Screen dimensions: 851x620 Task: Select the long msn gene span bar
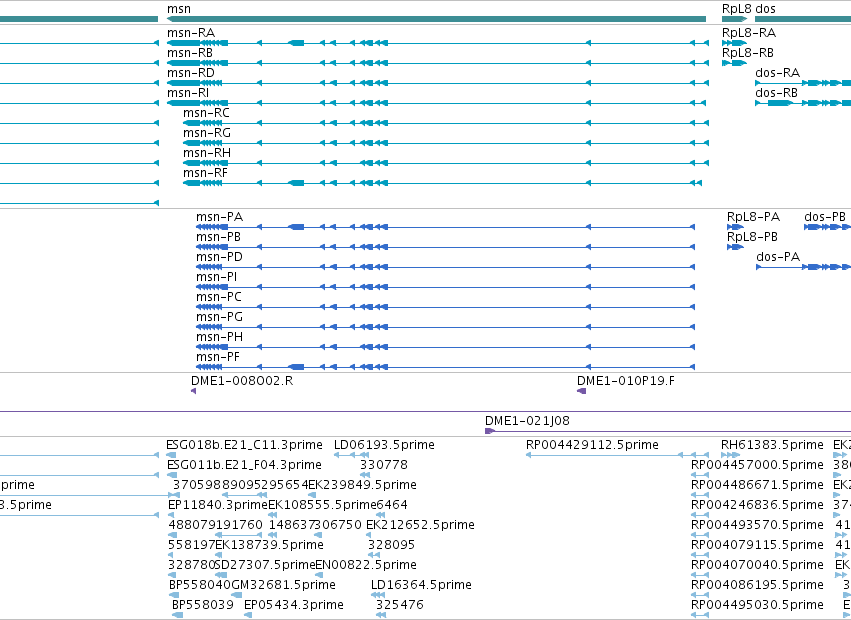pos(436,19)
